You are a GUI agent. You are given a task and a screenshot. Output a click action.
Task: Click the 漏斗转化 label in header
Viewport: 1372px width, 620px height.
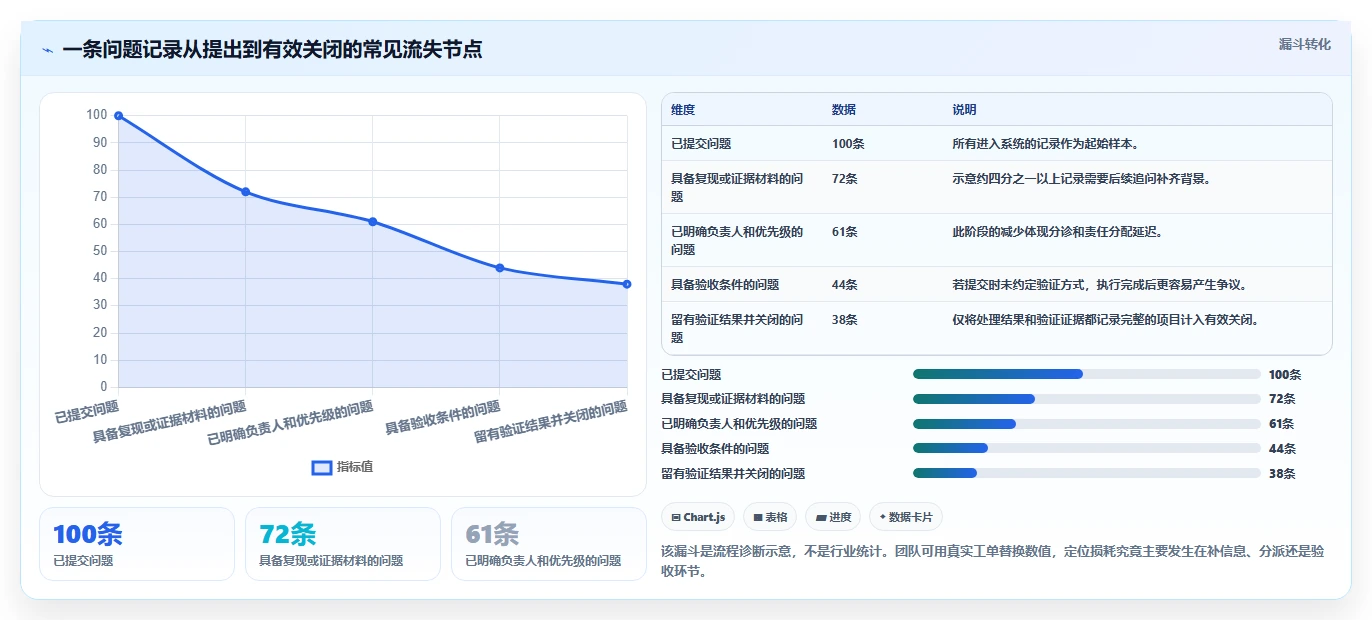coord(1304,44)
